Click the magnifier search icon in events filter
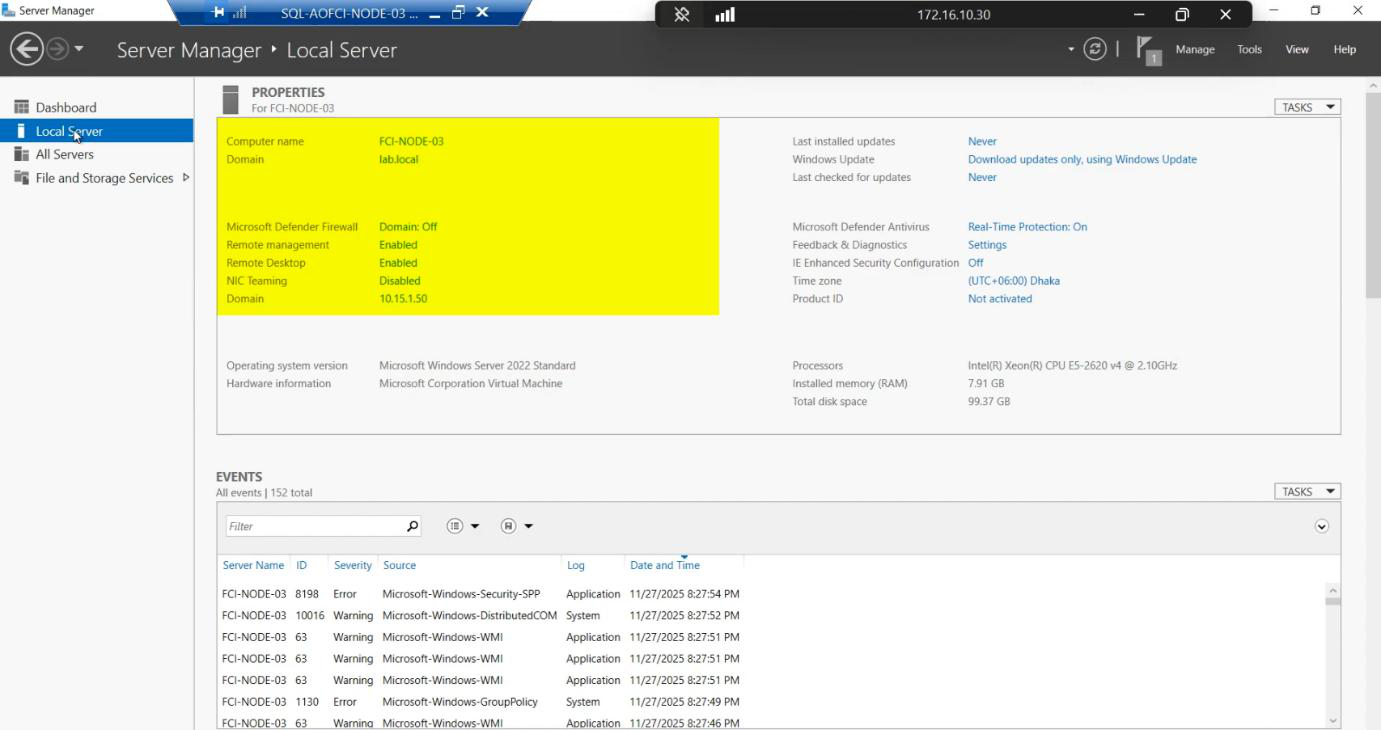The height and width of the screenshot is (730, 1381). 412,526
